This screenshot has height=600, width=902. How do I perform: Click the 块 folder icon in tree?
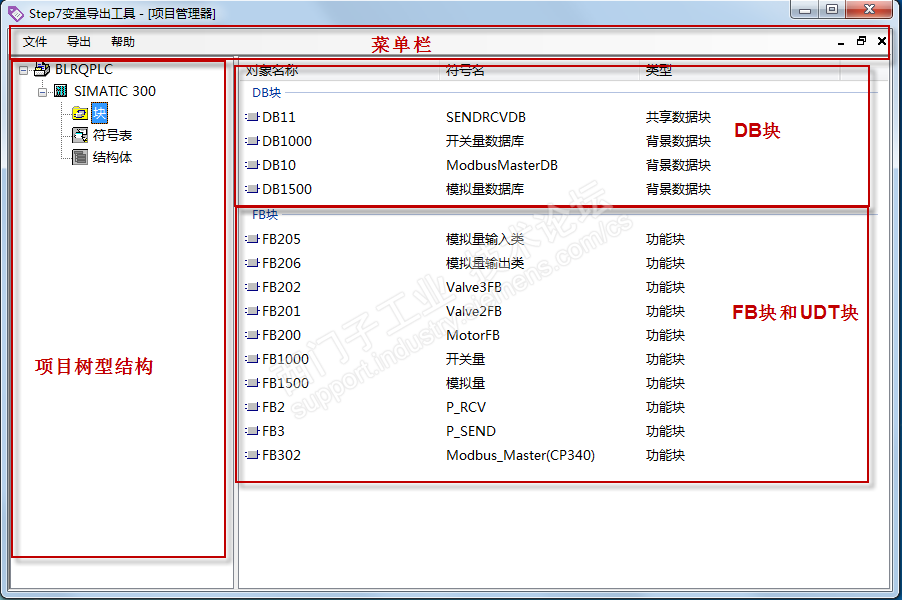tap(80, 113)
